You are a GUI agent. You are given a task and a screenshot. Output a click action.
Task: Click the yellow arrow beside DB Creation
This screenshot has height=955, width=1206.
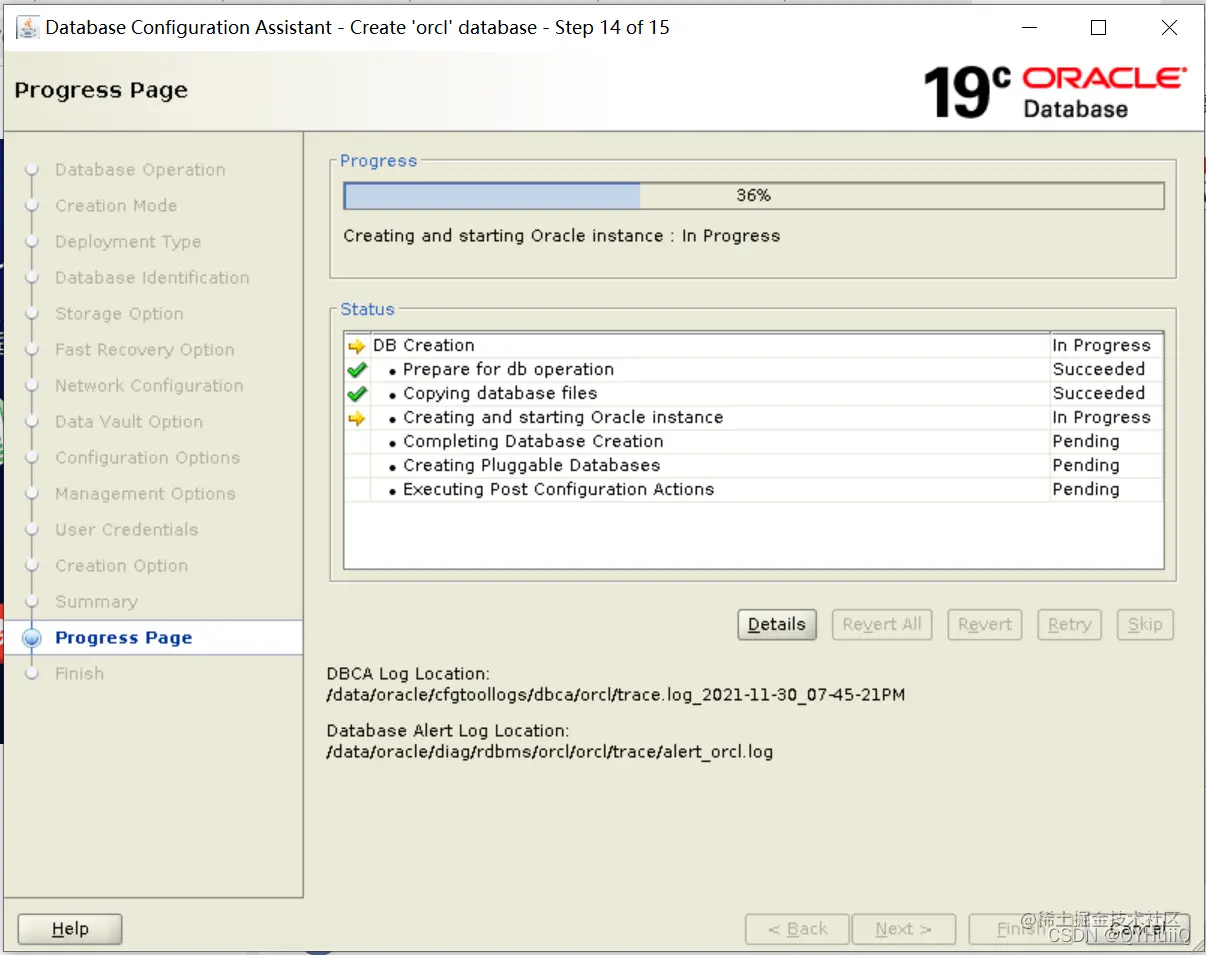(x=357, y=346)
